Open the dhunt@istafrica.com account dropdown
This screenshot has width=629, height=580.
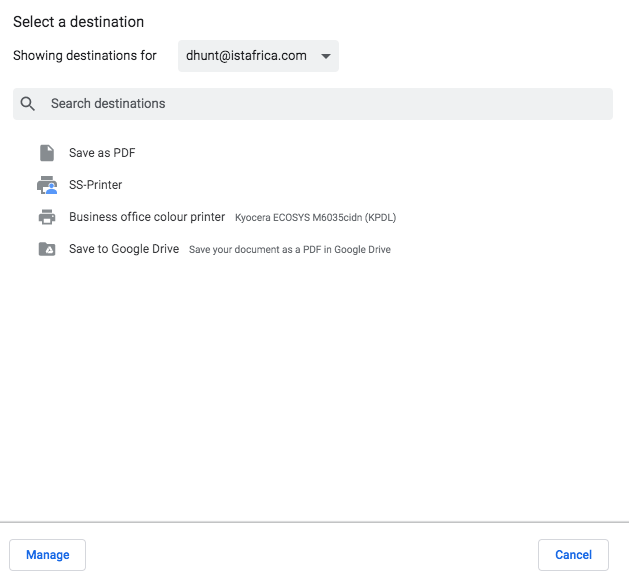pyautogui.click(x=258, y=56)
